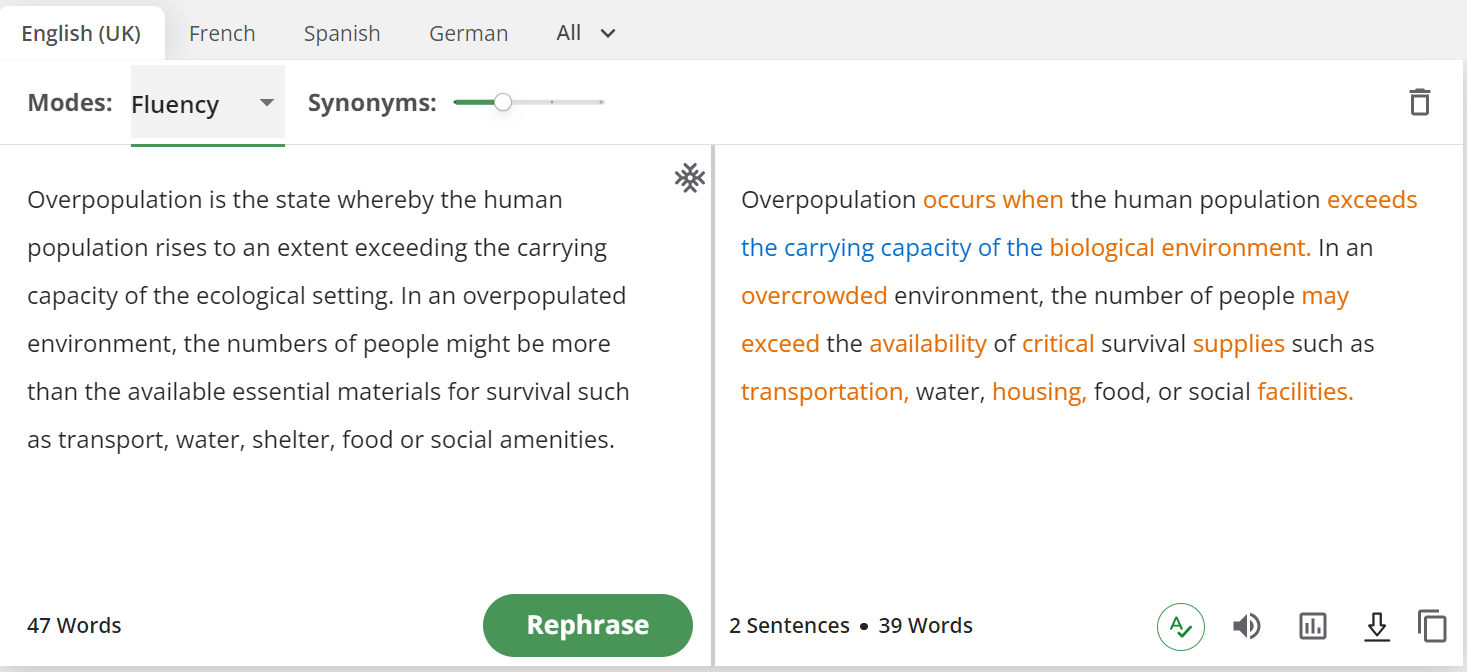Select the German language tab
This screenshot has width=1467, height=672.
[468, 34]
